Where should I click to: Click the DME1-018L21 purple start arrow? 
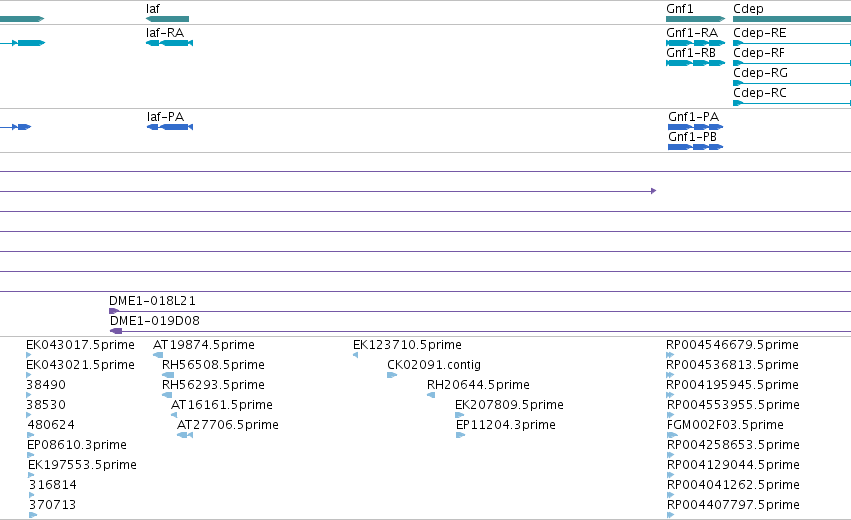(114, 311)
